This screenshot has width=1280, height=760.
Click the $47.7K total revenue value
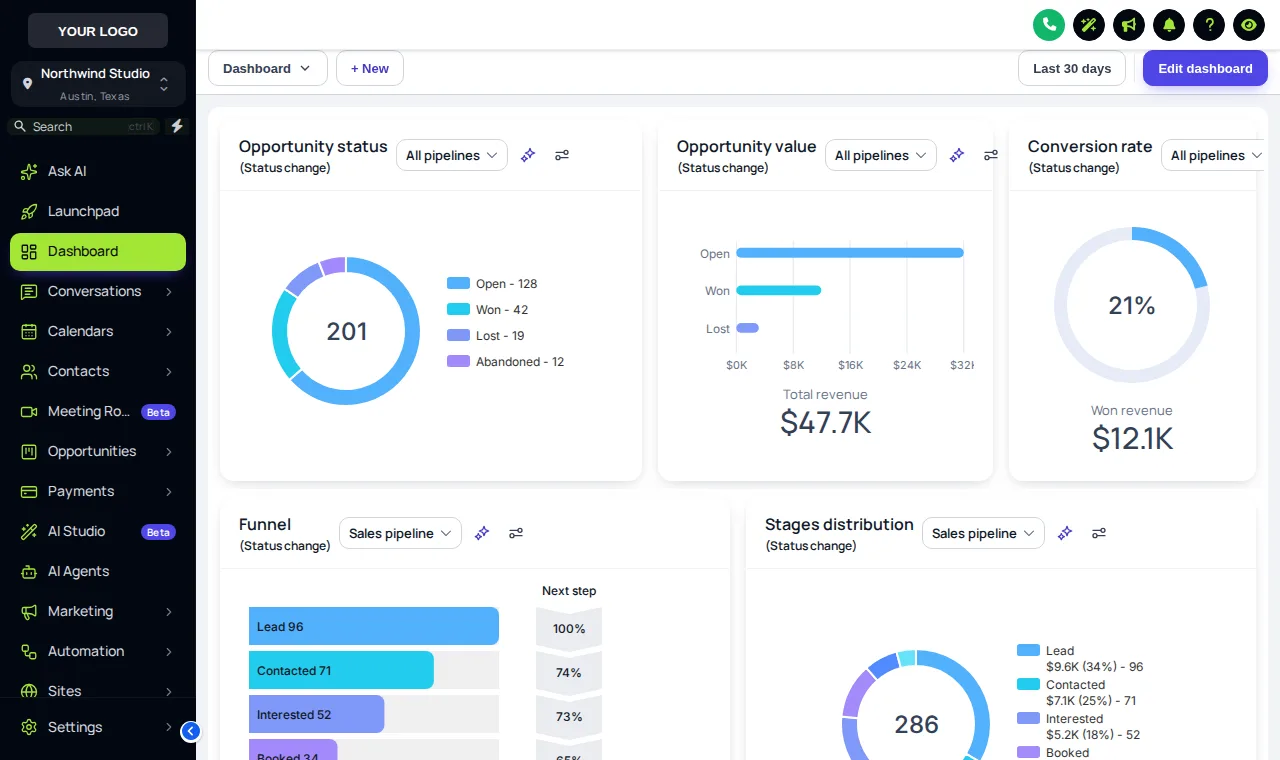coord(826,422)
